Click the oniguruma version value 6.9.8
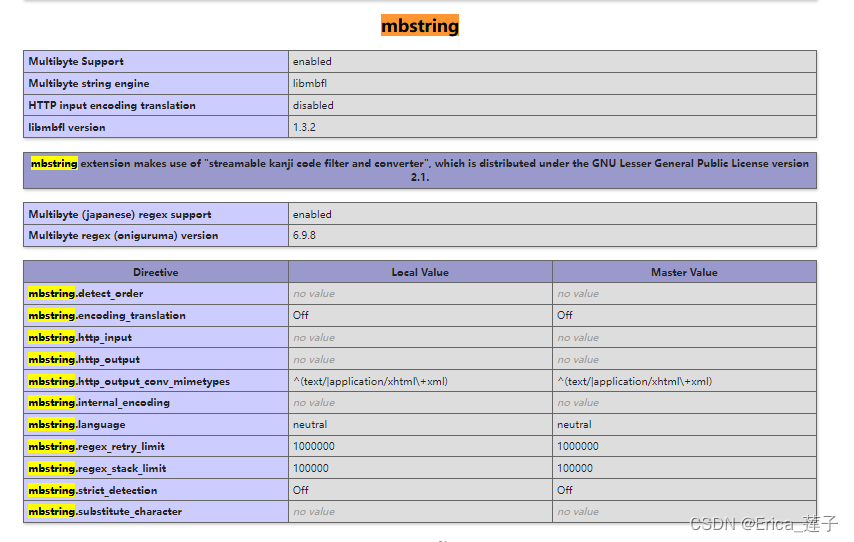The image size is (854, 542). tap(304, 235)
